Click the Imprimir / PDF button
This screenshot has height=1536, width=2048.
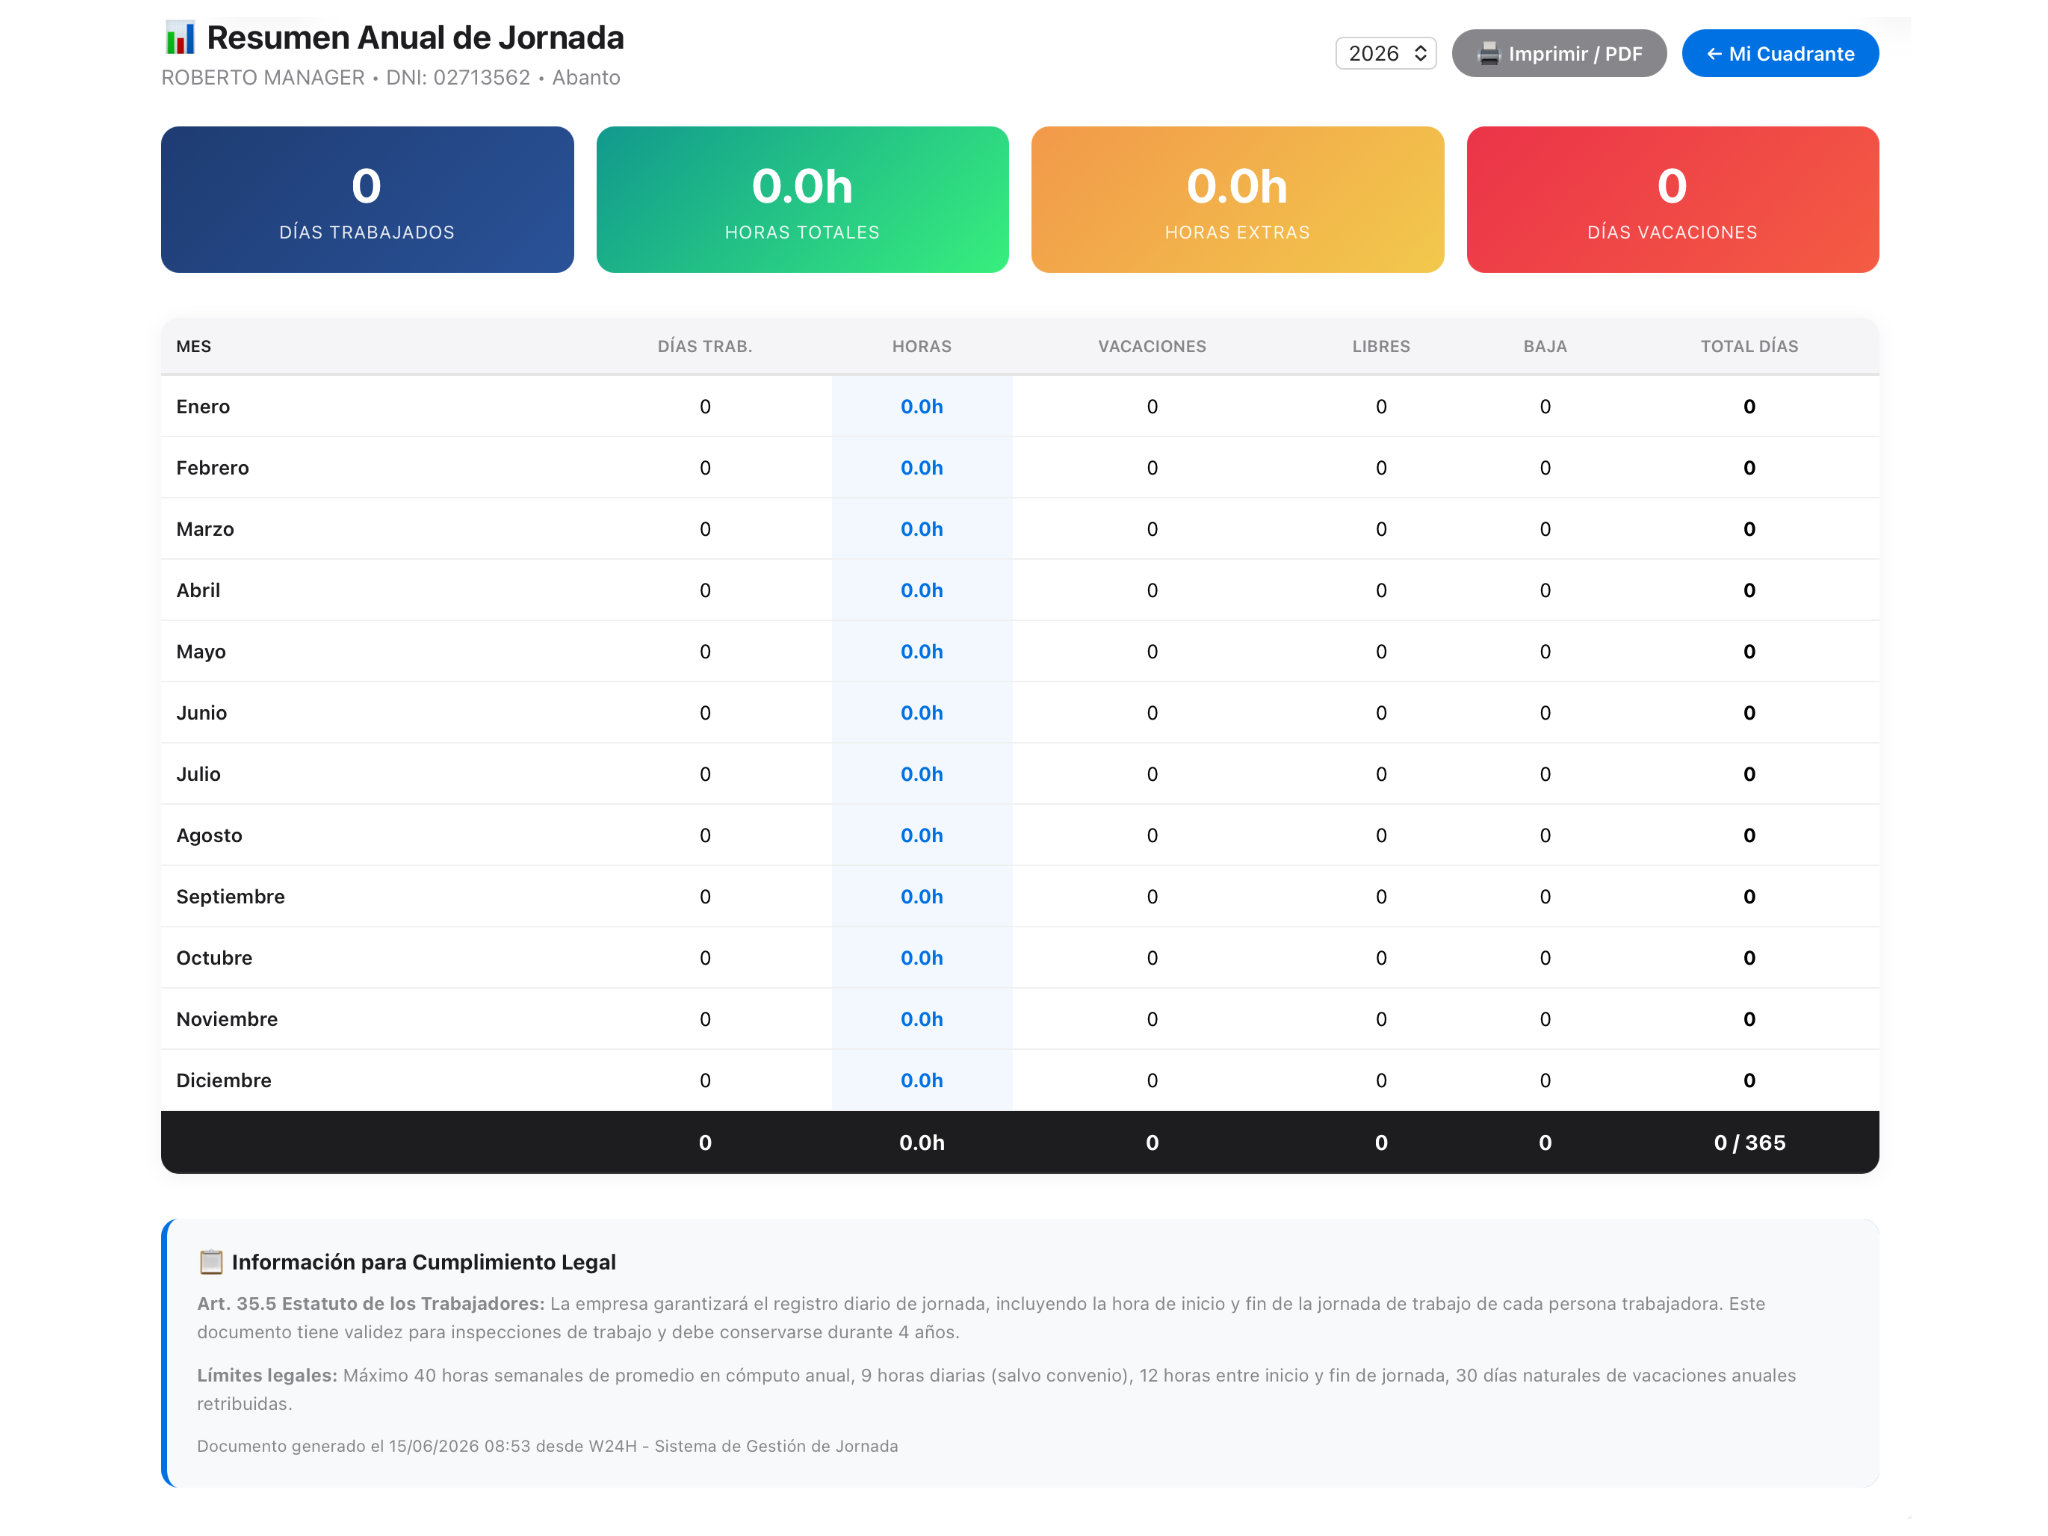pyautogui.click(x=1558, y=54)
